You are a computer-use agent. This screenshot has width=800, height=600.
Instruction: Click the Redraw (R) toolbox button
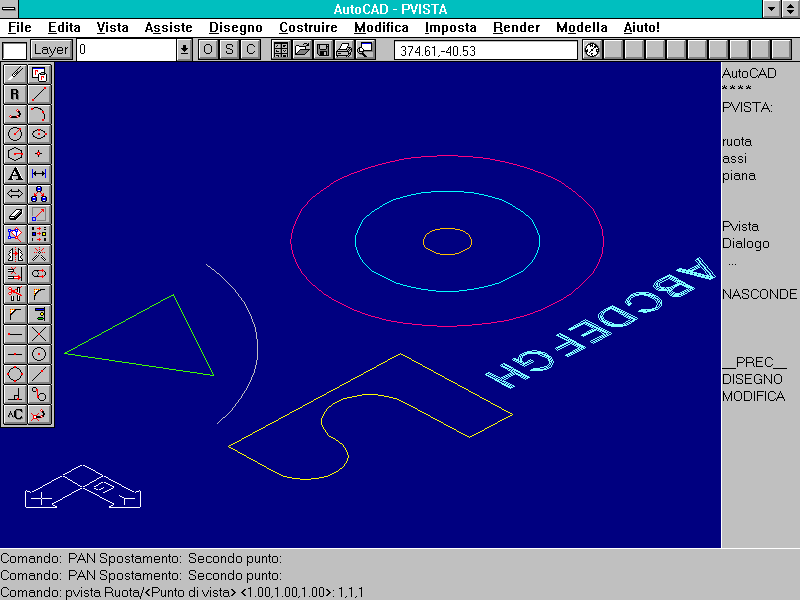point(15,94)
